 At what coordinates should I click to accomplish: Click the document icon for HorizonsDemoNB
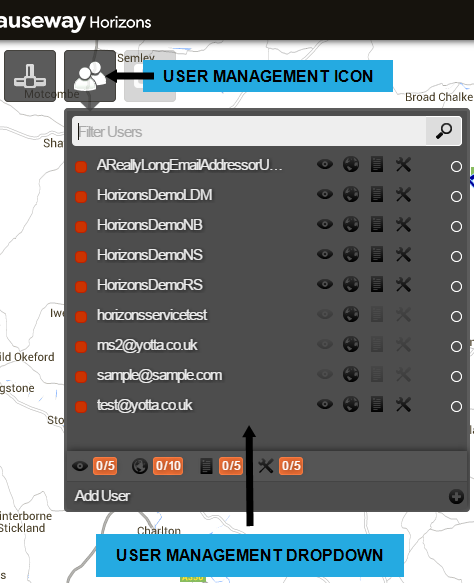[377, 225]
